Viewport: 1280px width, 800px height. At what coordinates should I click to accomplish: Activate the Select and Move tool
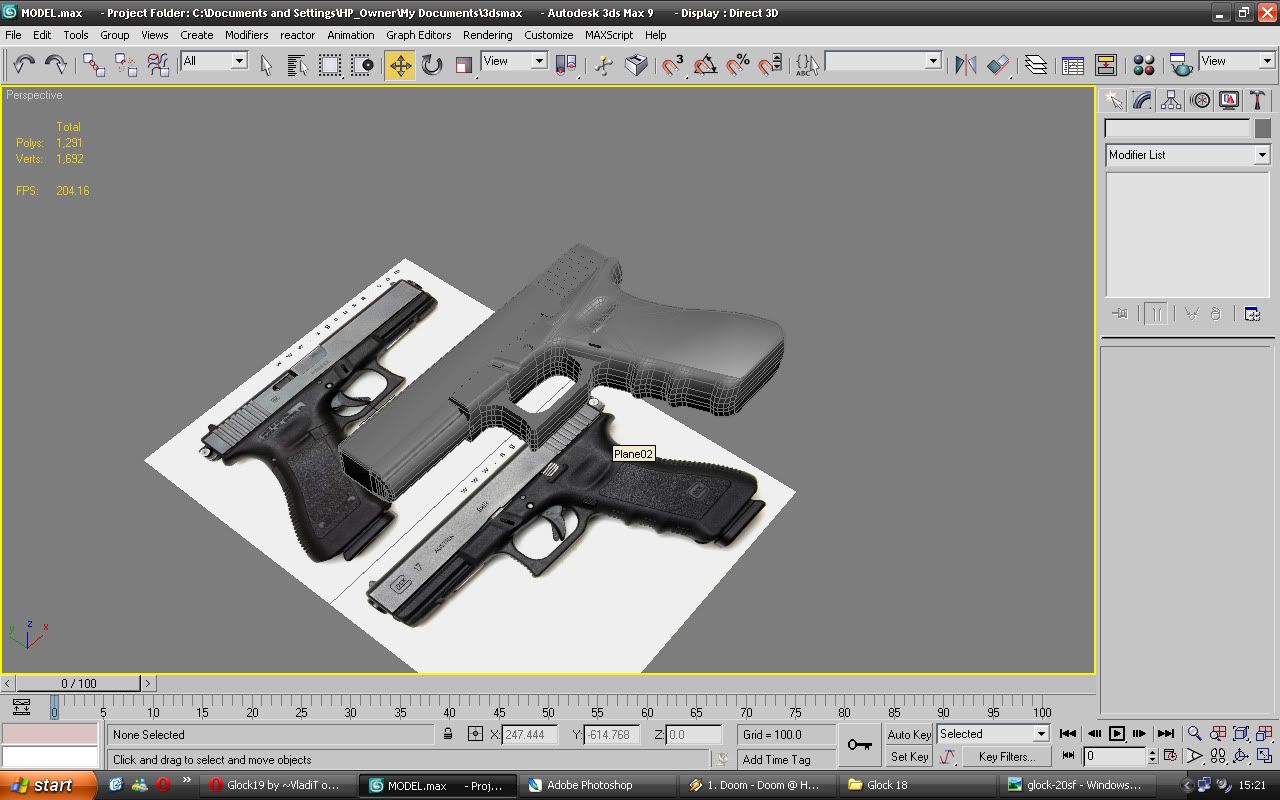(x=400, y=65)
